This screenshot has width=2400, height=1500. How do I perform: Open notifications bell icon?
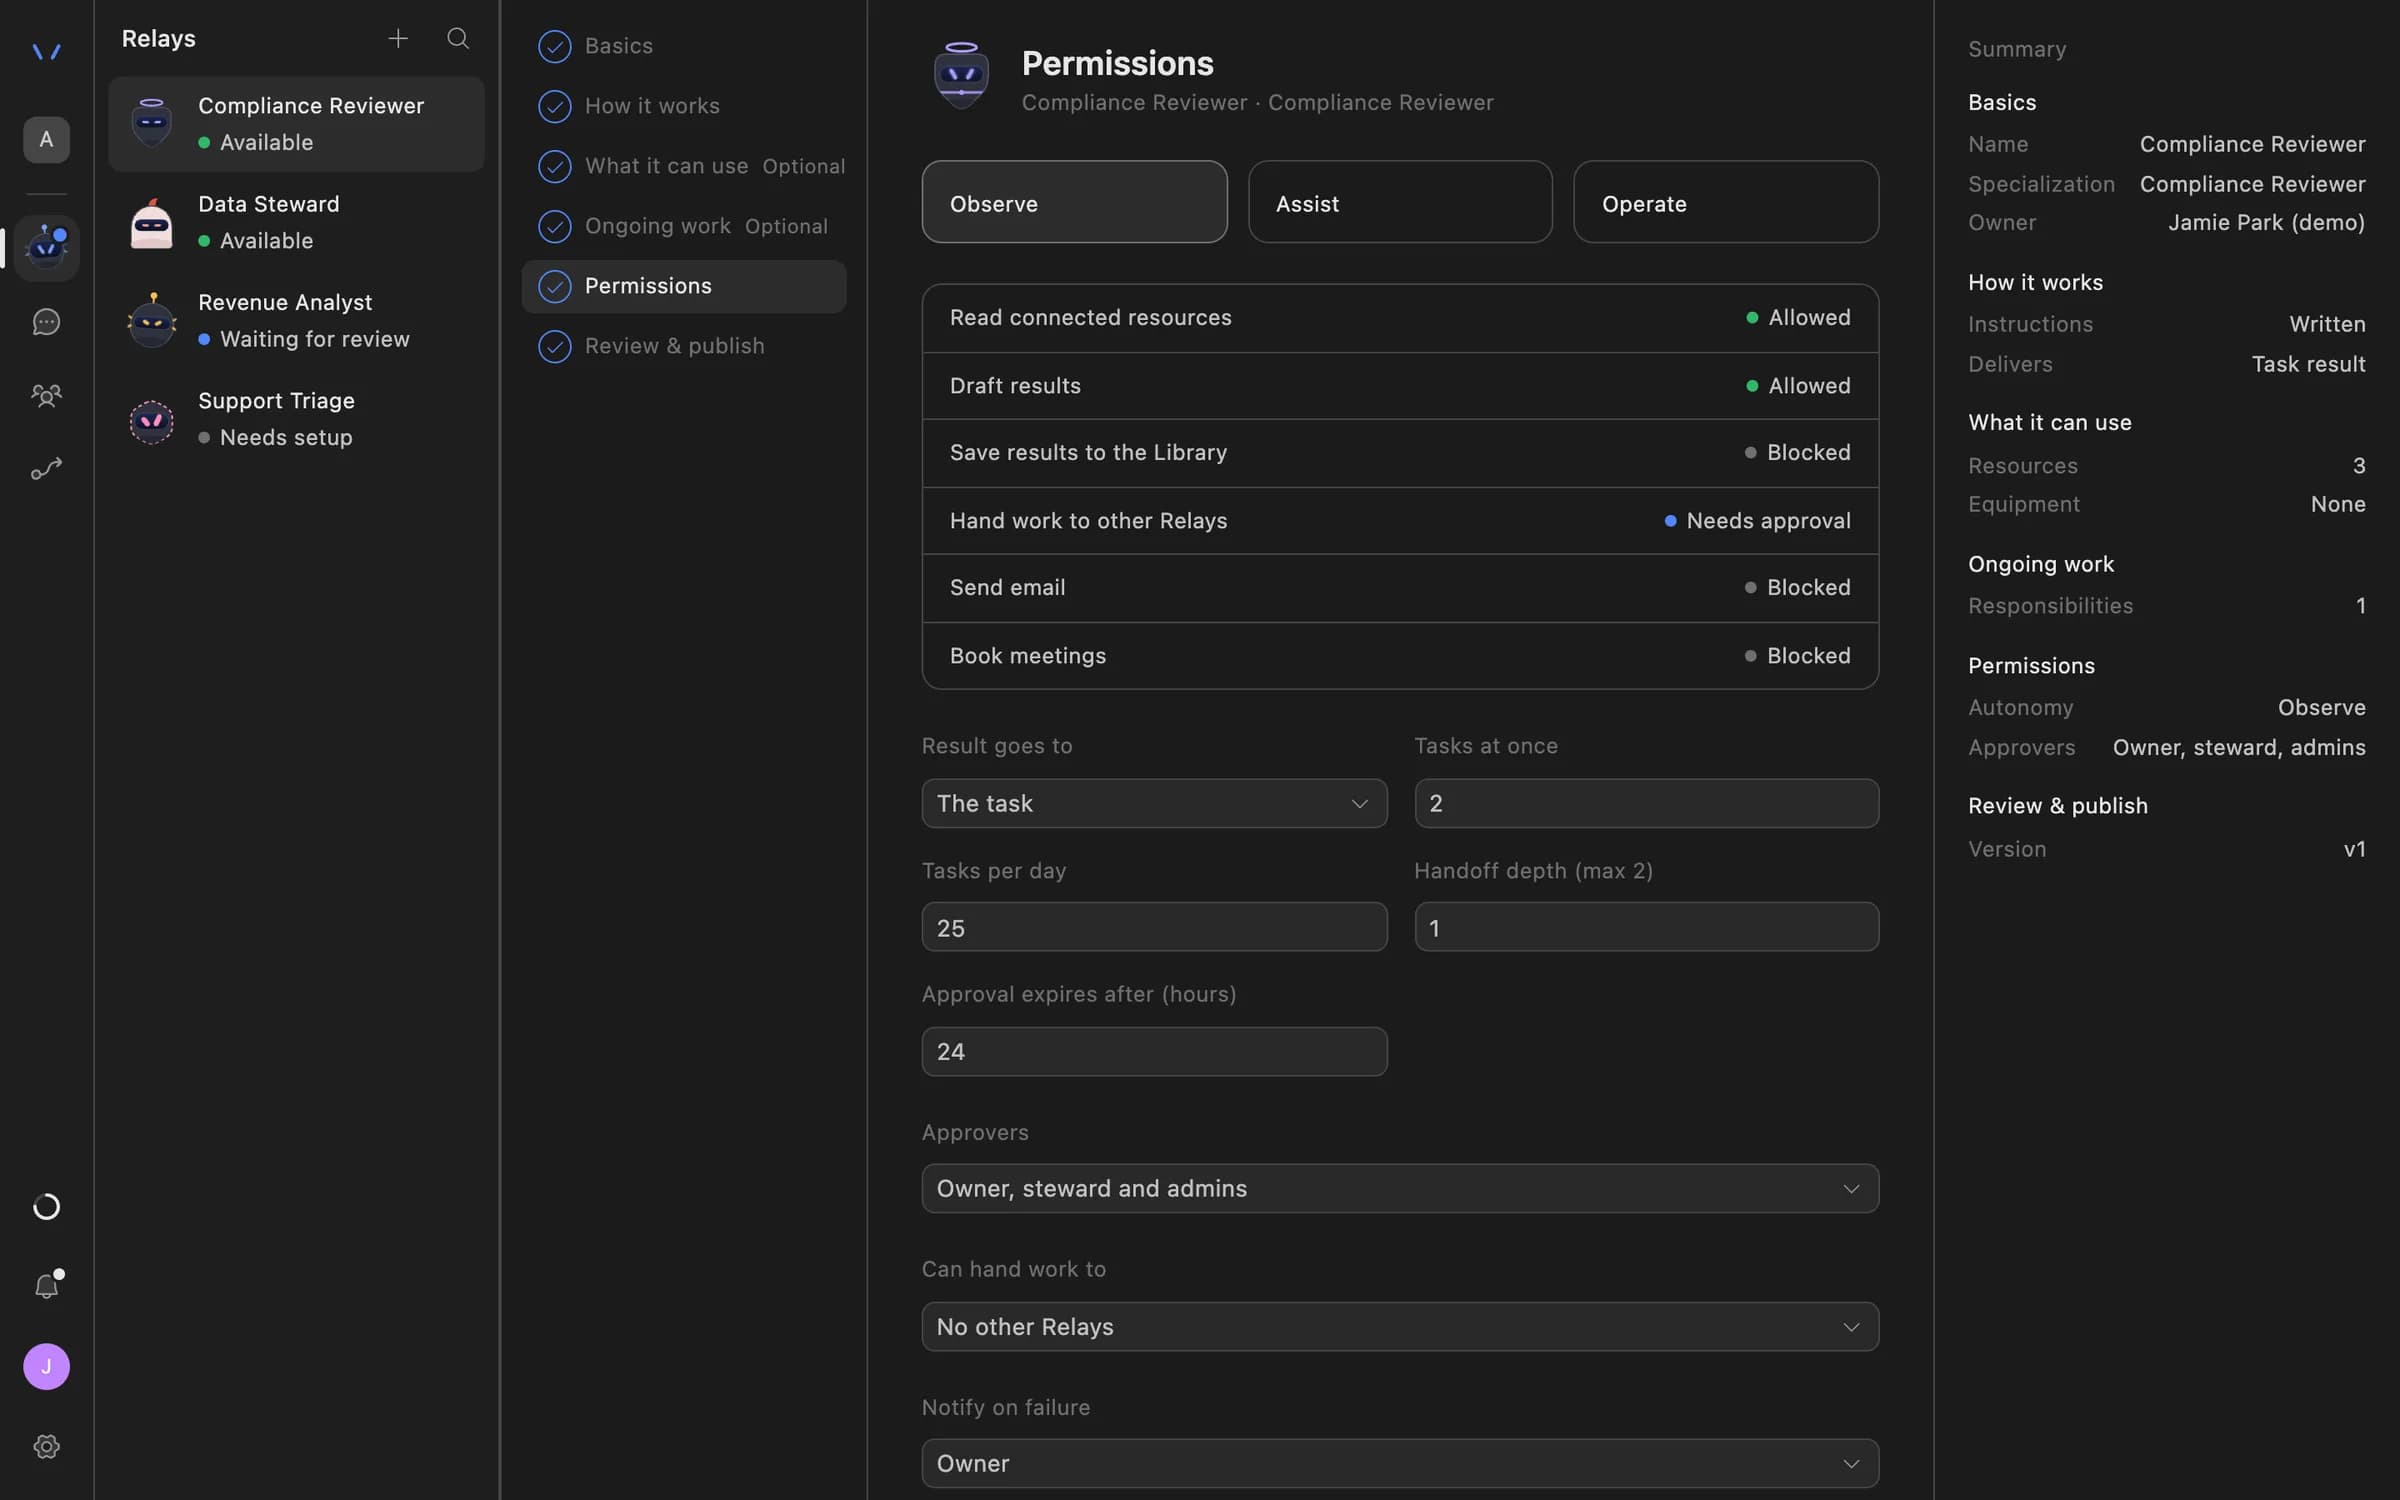(x=46, y=1286)
